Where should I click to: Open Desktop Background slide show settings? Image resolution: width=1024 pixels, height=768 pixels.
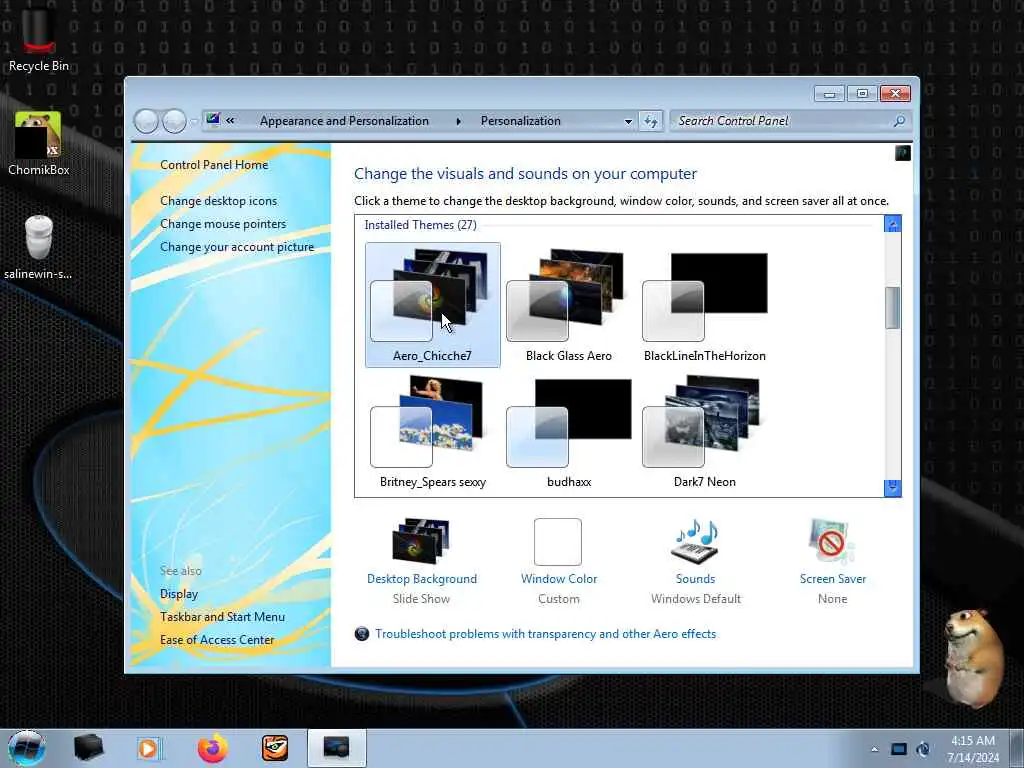pos(421,561)
